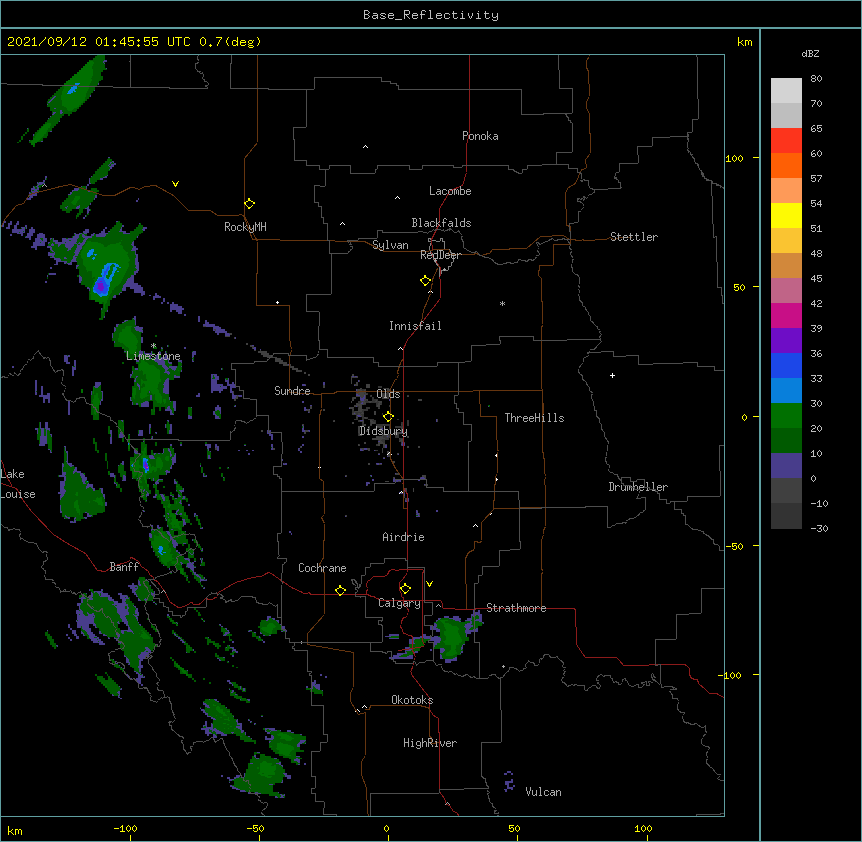Click the Base_Reflectivity title
The width and height of the screenshot is (862, 842).
[x=431, y=15]
